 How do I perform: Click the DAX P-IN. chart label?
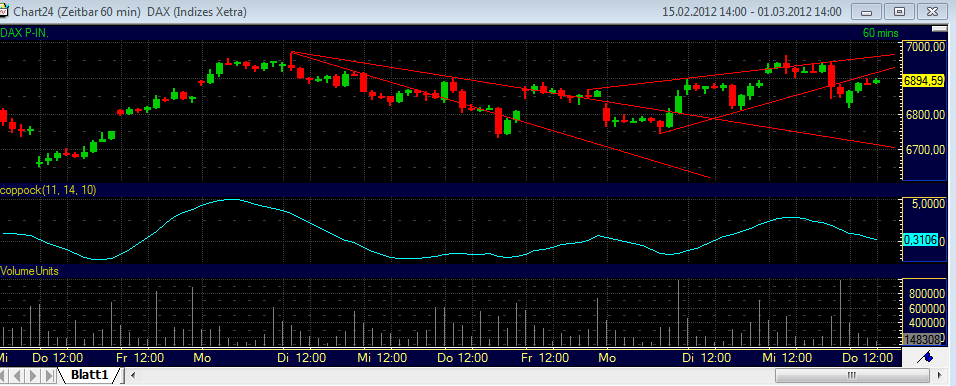(24, 33)
